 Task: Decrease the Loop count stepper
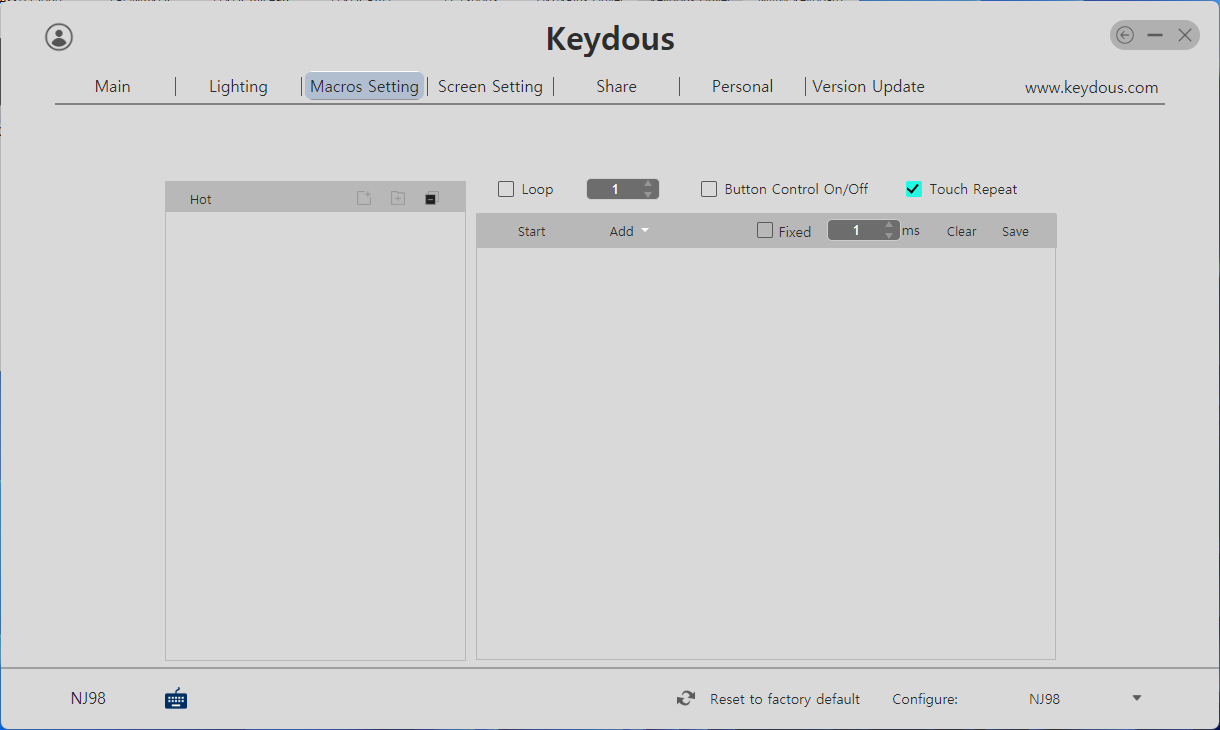[x=648, y=194]
